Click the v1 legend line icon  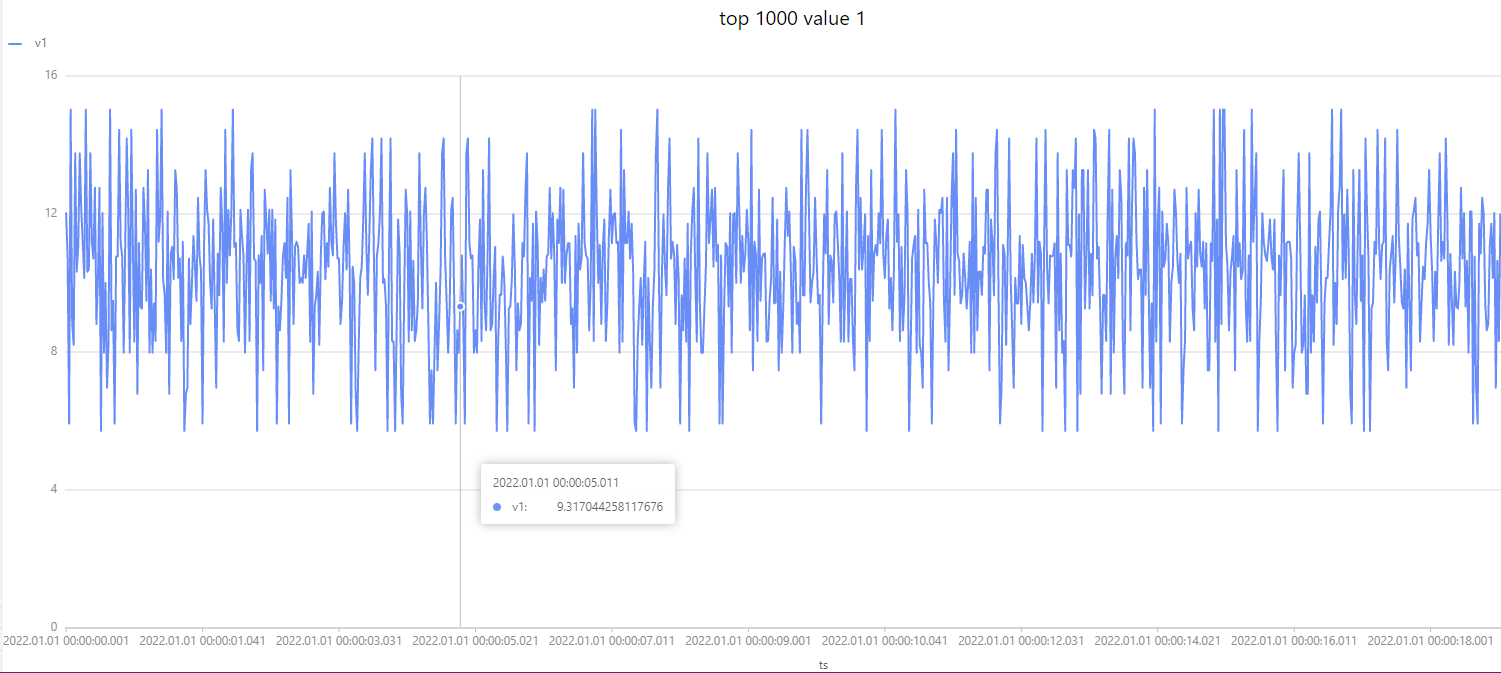(x=15, y=43)
